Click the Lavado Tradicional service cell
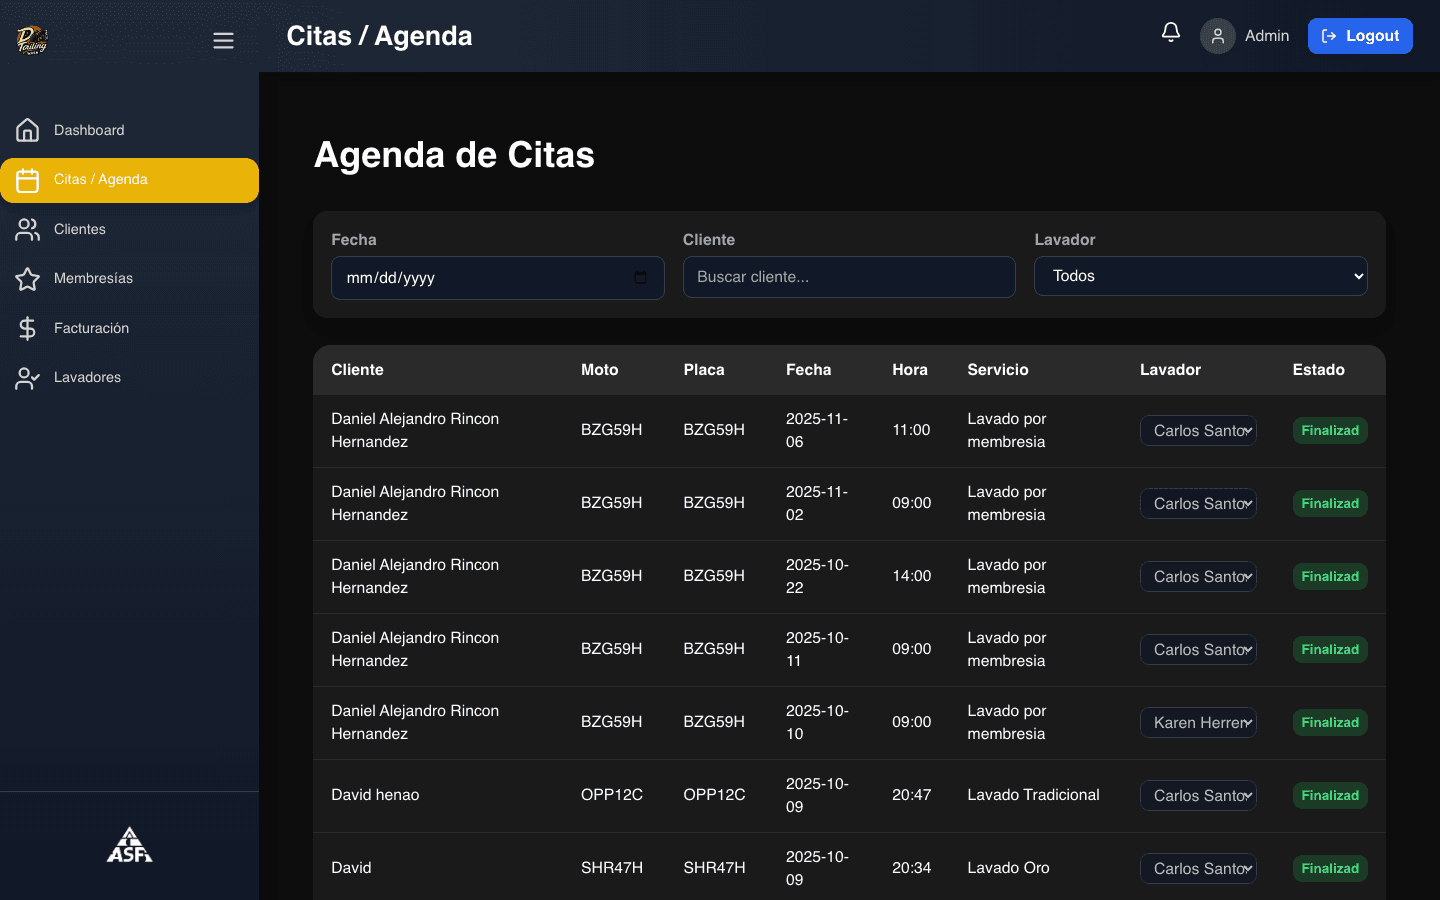This screenshot has height=900, width=1440. 1033,795
